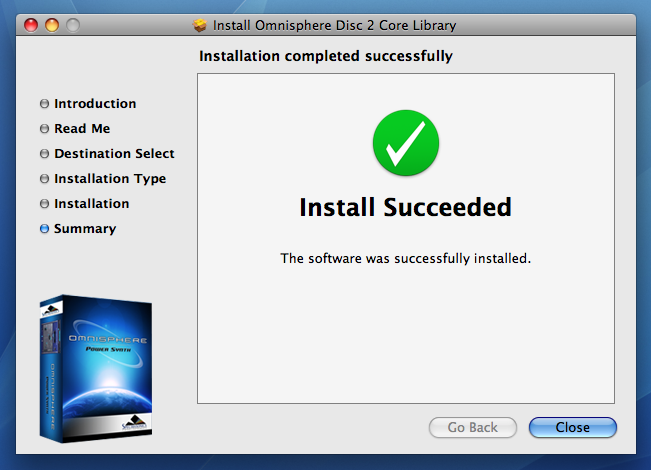Click the blue bullet beside Summary
This screenshot has height=470, width=651.
coord(44,229)
